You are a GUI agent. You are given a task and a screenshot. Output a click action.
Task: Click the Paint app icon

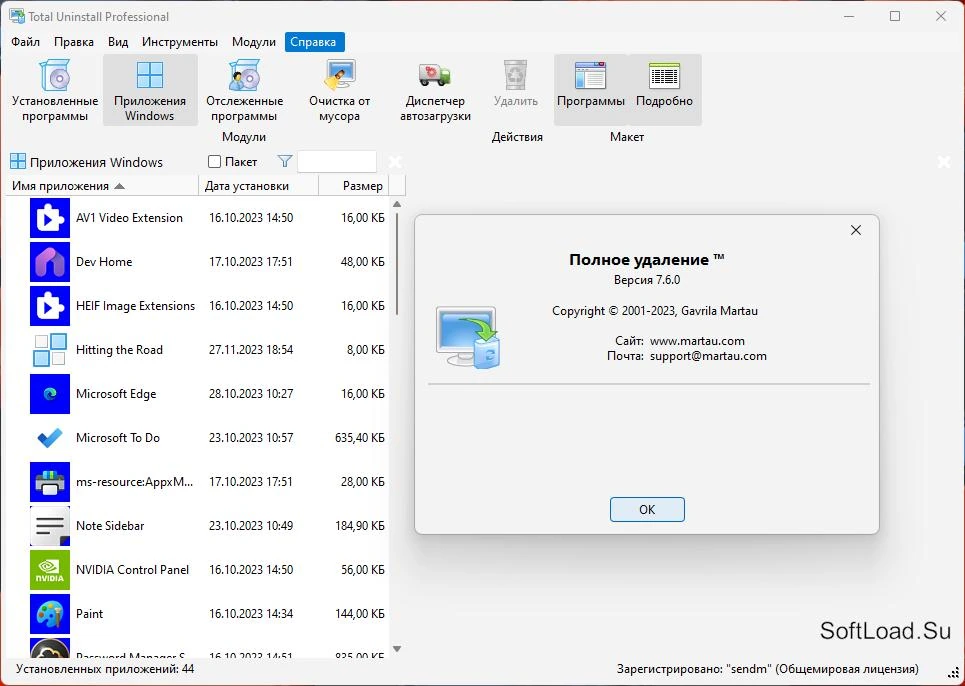pyautogui.click(x=50, y=614)
